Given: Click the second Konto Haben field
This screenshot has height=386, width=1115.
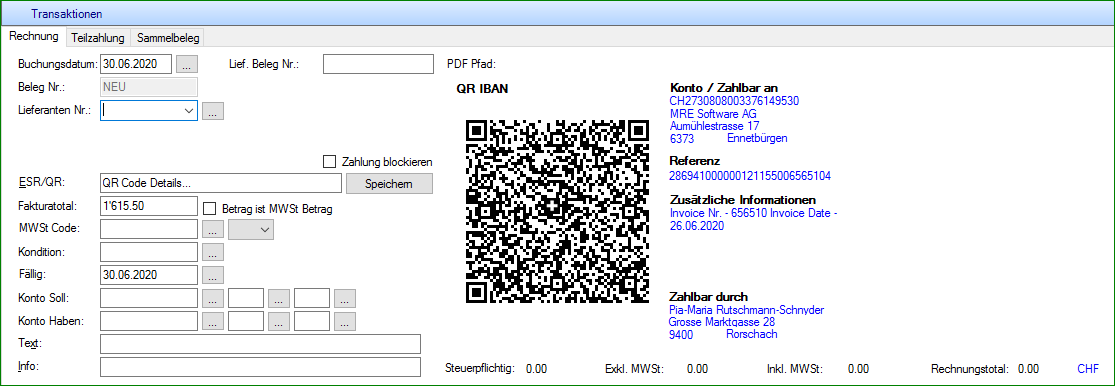Looking at the screenshot, I should click(247, 321).
